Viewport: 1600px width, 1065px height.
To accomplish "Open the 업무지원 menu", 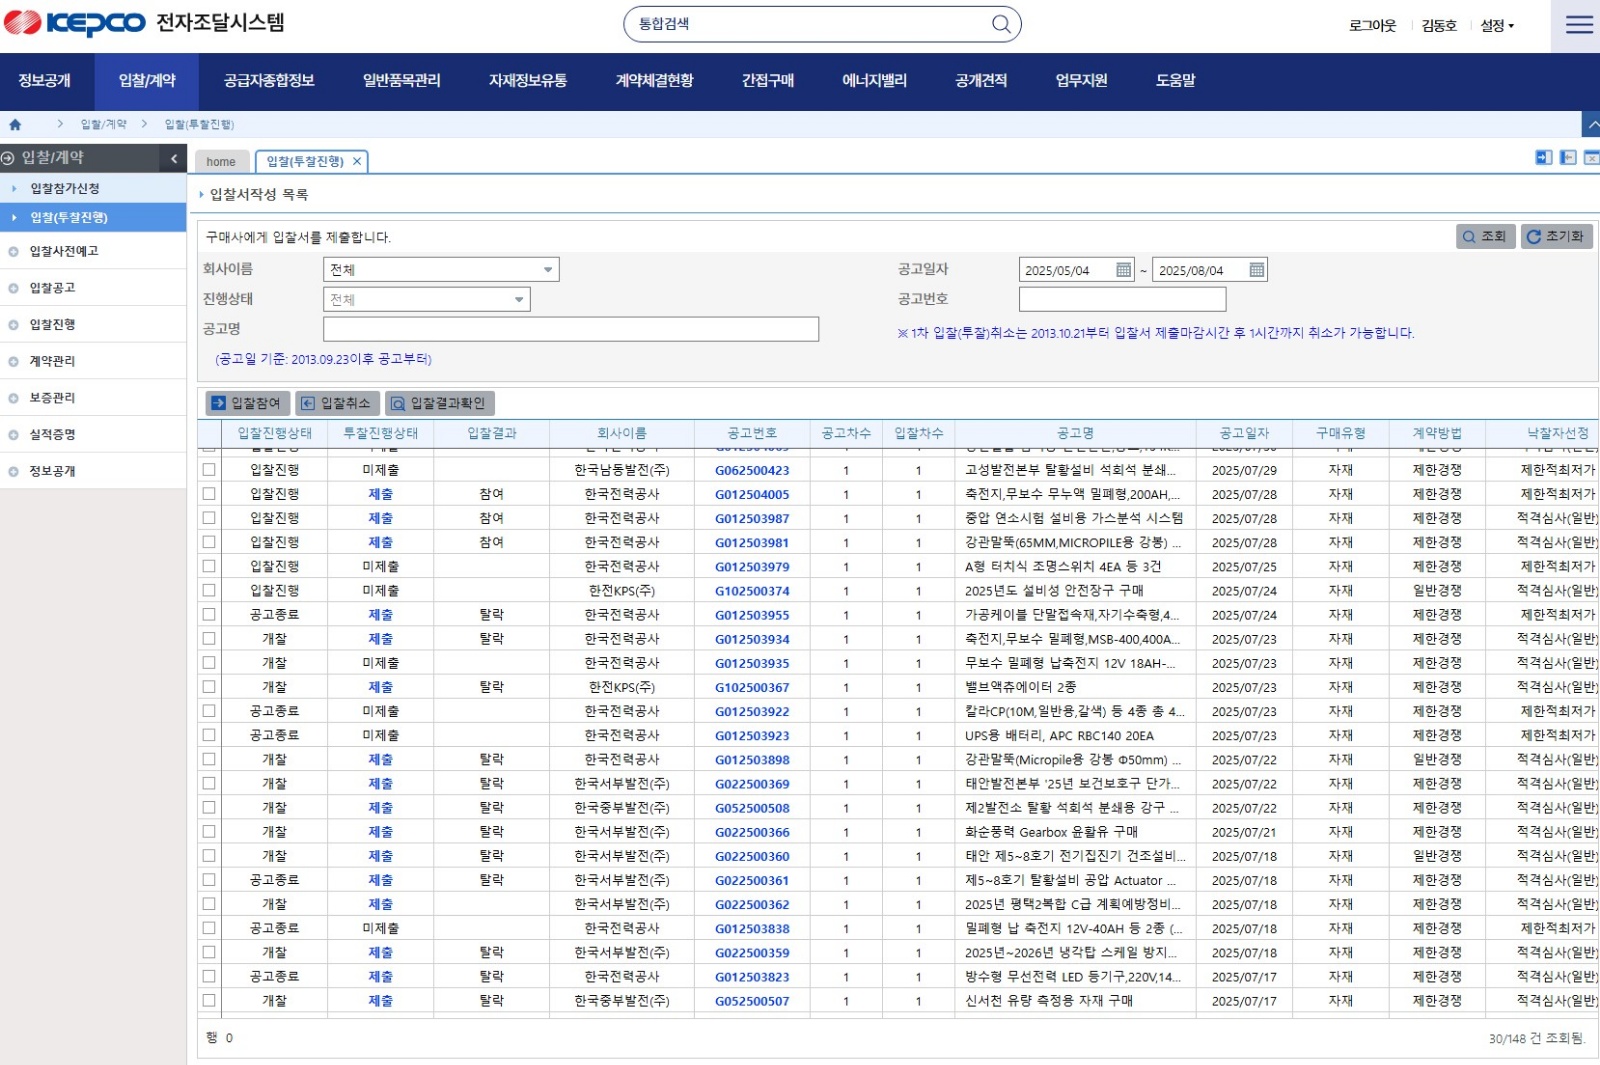I will (x=1081, y=81).
